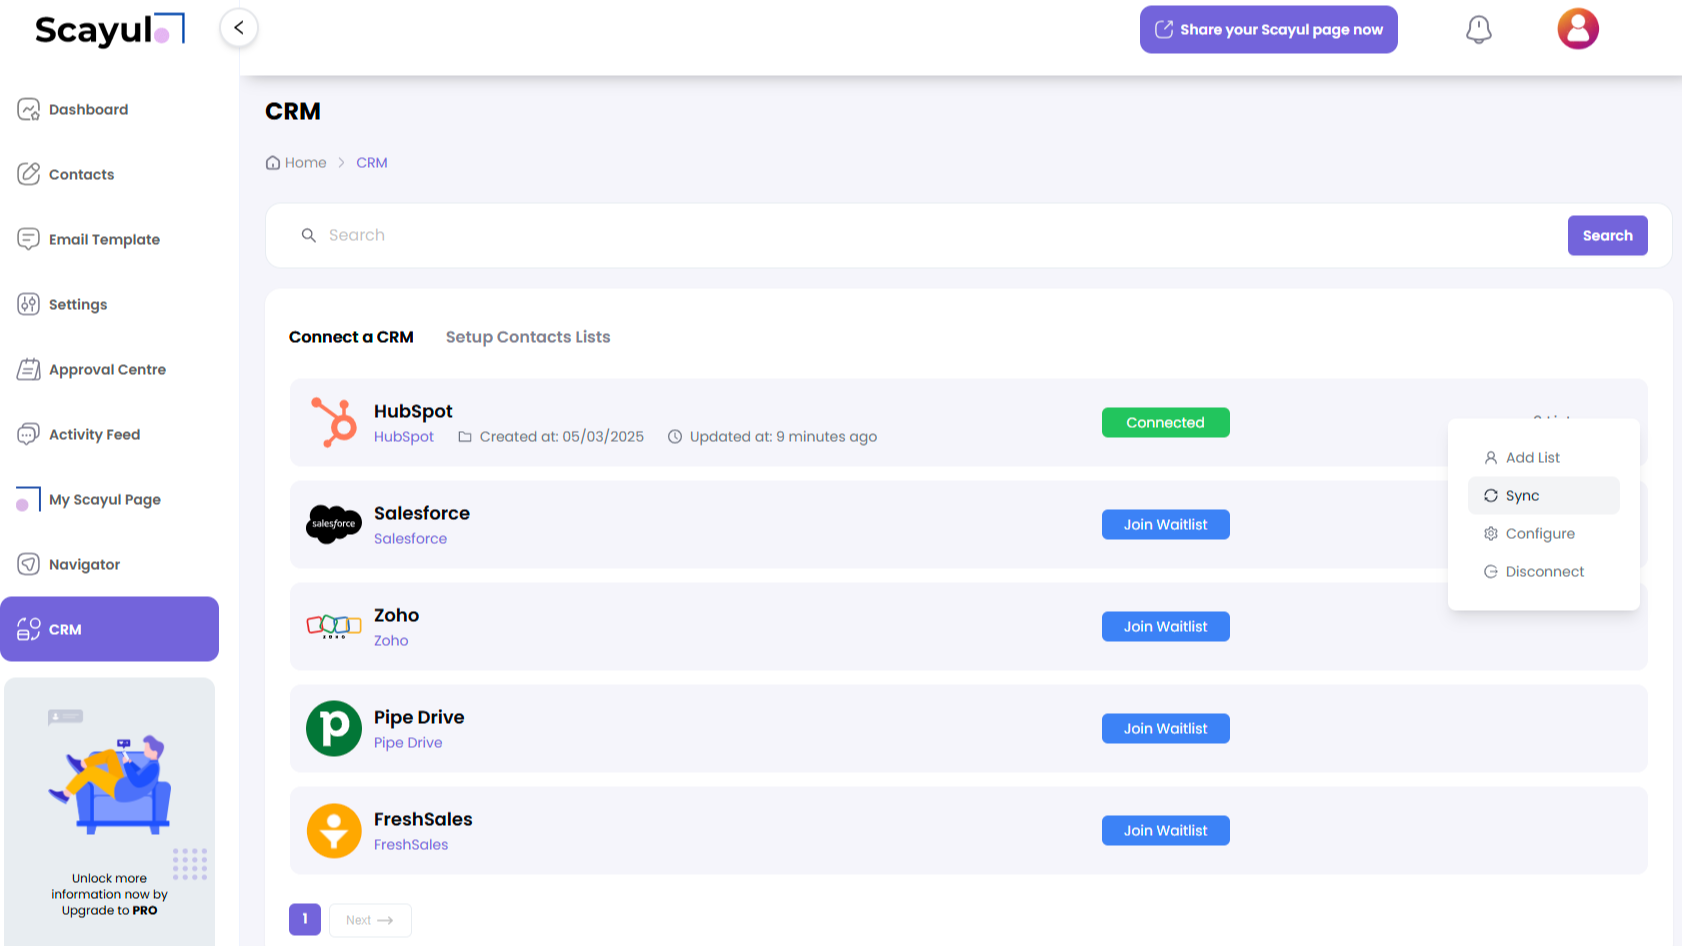Choose Configure from the dropdown menu

(x=1539, y=534)
